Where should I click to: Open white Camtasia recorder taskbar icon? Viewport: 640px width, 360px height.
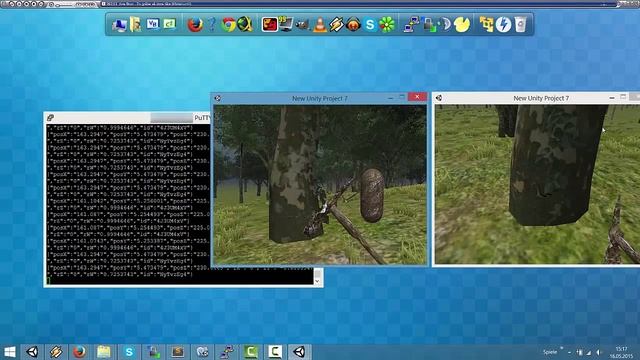coord(275,352)
